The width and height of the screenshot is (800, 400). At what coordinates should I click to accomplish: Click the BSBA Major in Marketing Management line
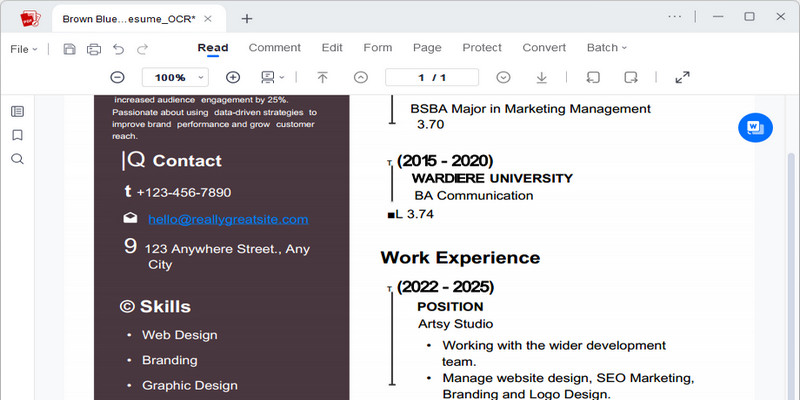(x=531, y=109)
